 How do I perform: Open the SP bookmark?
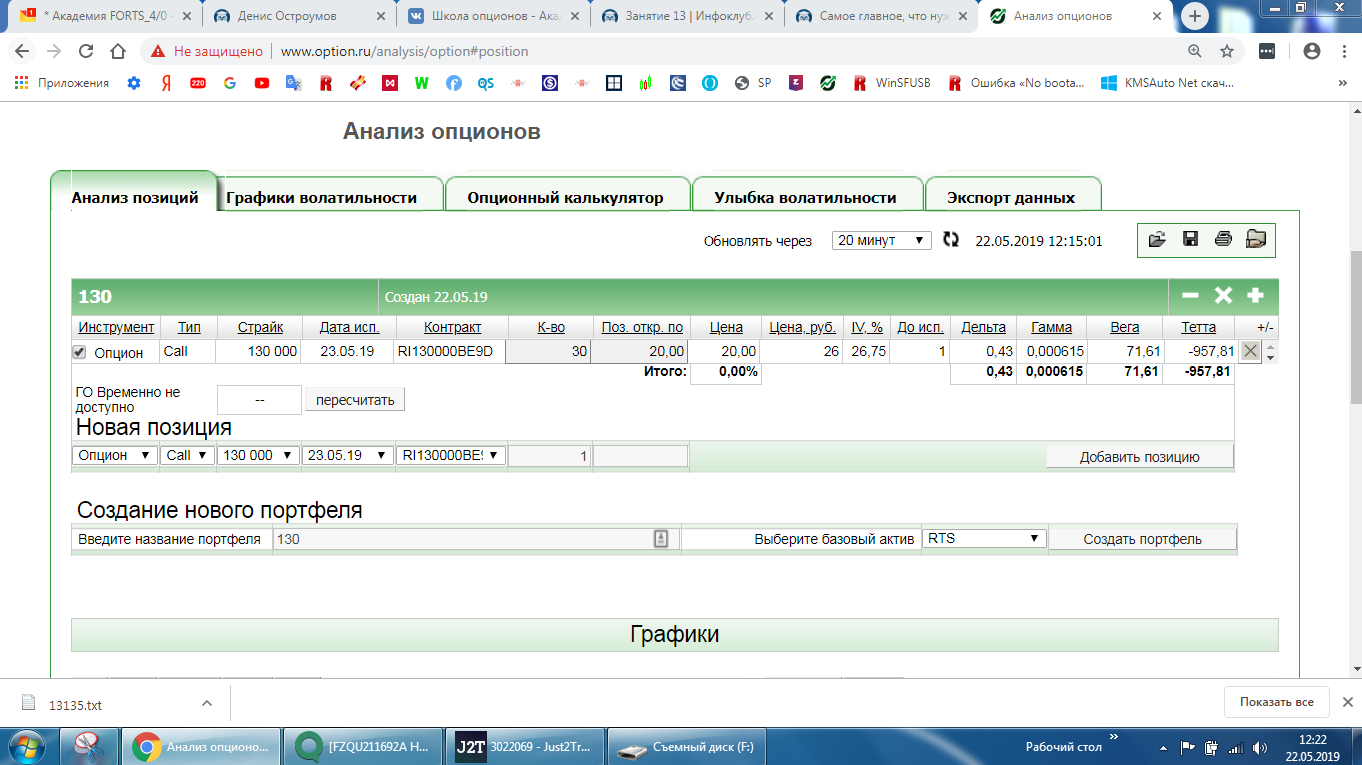pyautogui.click(x=752, y=83)
